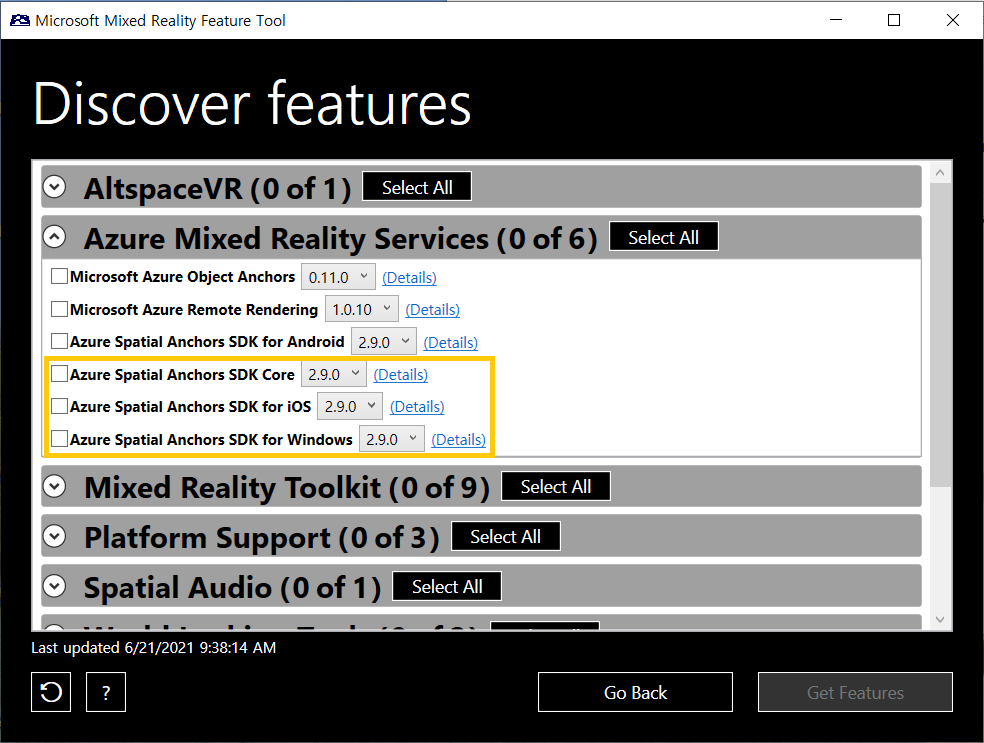Click the scrollbar up arrow
Viewport: 984px width, 743px height.
pos(940,172)
